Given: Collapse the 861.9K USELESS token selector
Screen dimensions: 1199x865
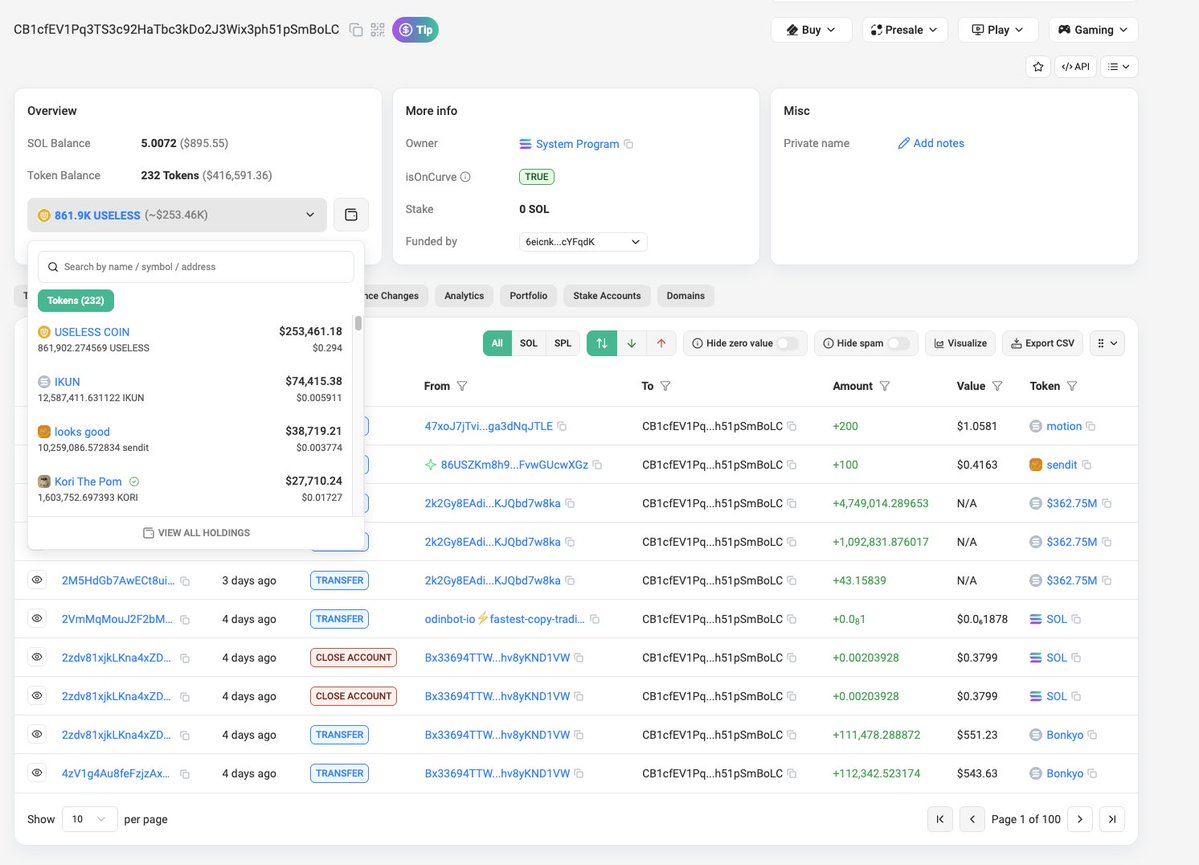Looking at the screenshot, I should coord(177,215).
